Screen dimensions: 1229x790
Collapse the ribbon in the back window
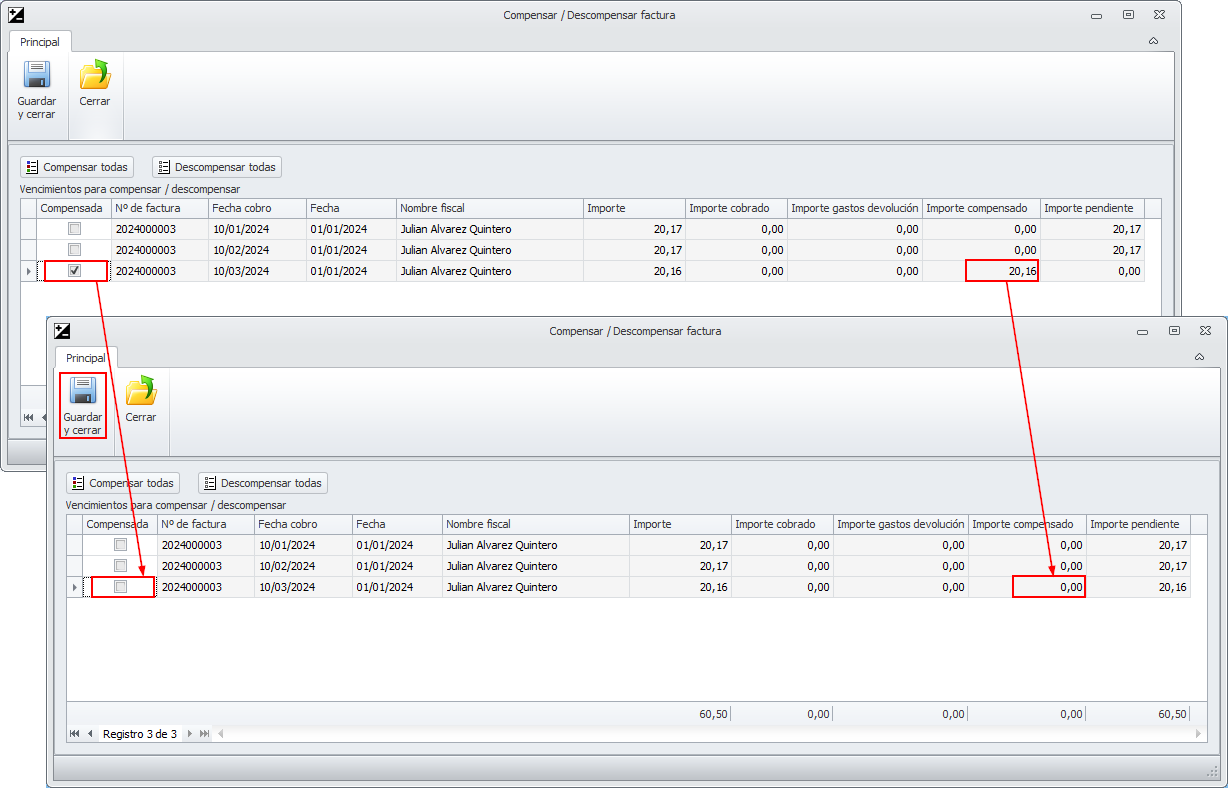[x=1153, y=41]
